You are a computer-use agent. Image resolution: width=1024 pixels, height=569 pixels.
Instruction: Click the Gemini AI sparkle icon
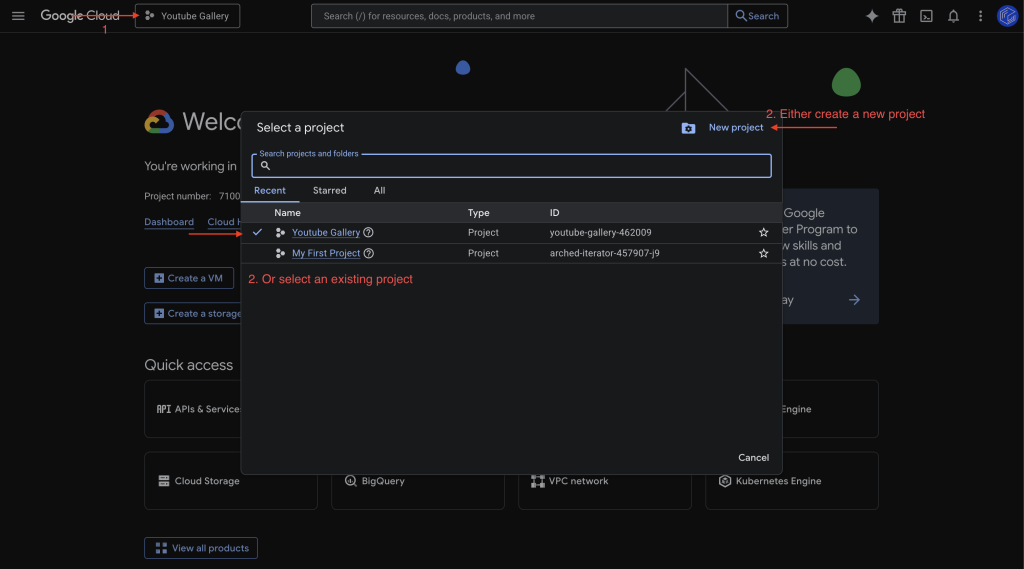click(x=872, y=16)
